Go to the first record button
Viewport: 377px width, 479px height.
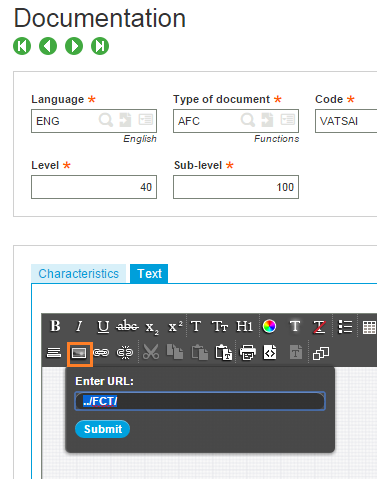coord(22,46)
